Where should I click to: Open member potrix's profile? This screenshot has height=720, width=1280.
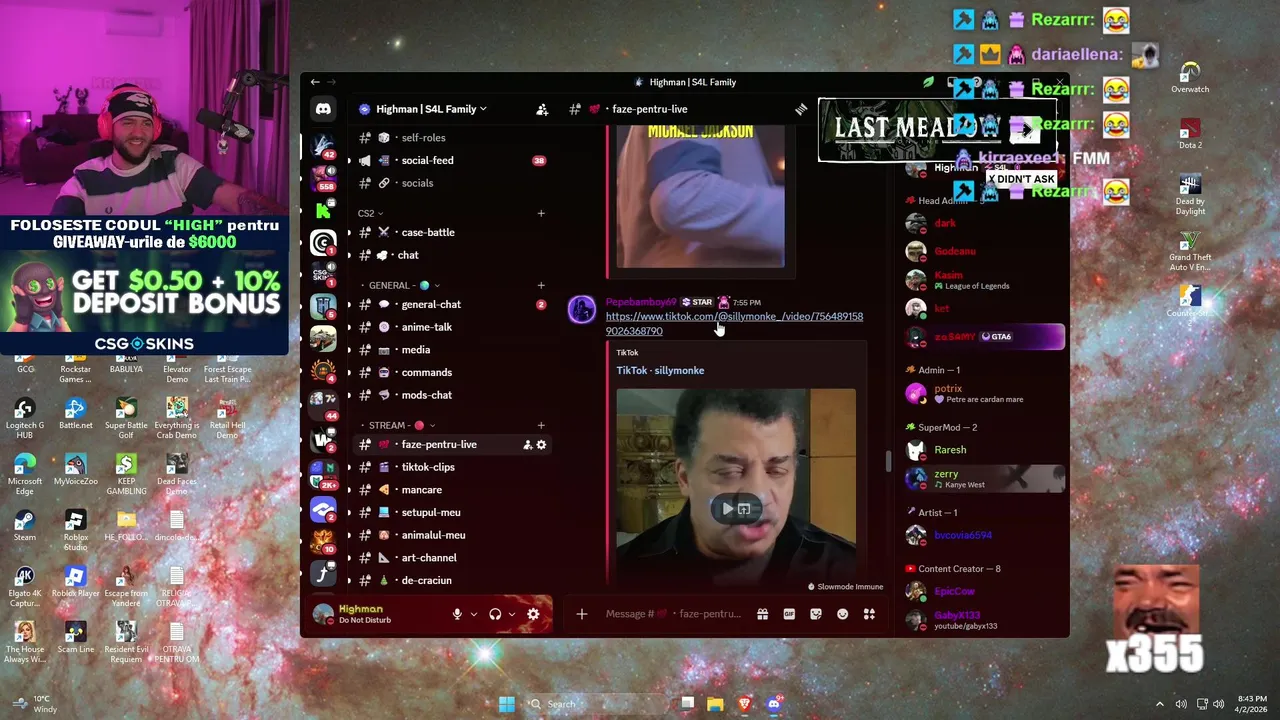(x=984, y=394)
